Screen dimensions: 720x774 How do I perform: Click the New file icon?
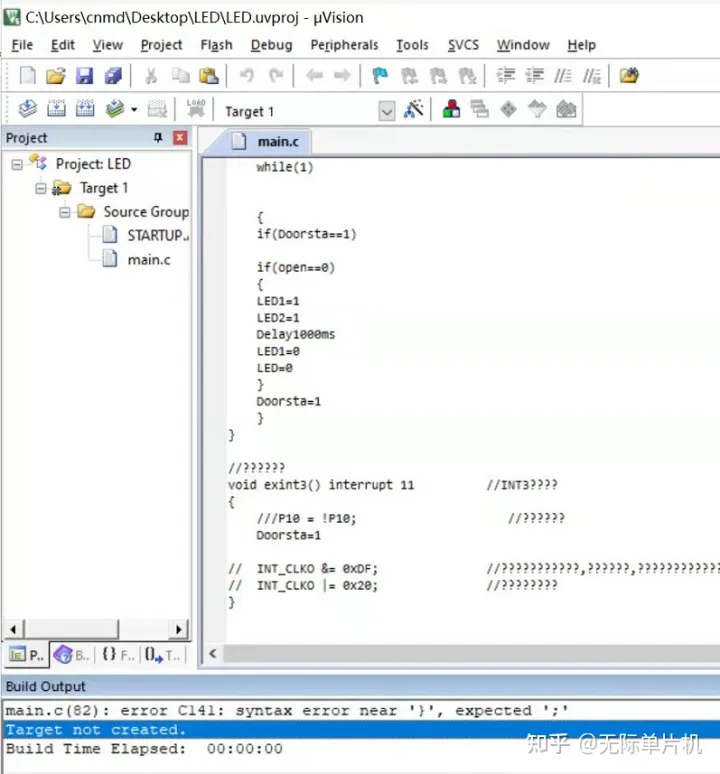pyautogui.click(x=28, y=76)
